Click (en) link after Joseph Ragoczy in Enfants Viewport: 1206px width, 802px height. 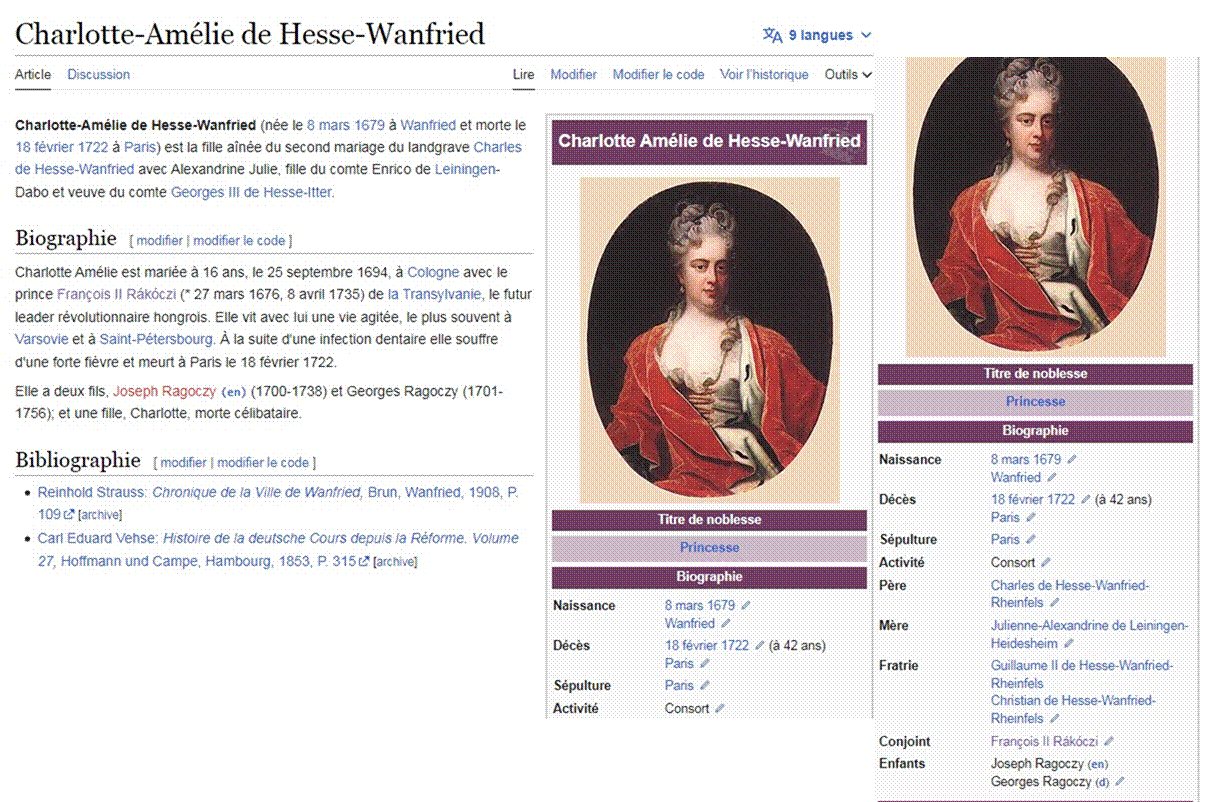coord(1097,764)
